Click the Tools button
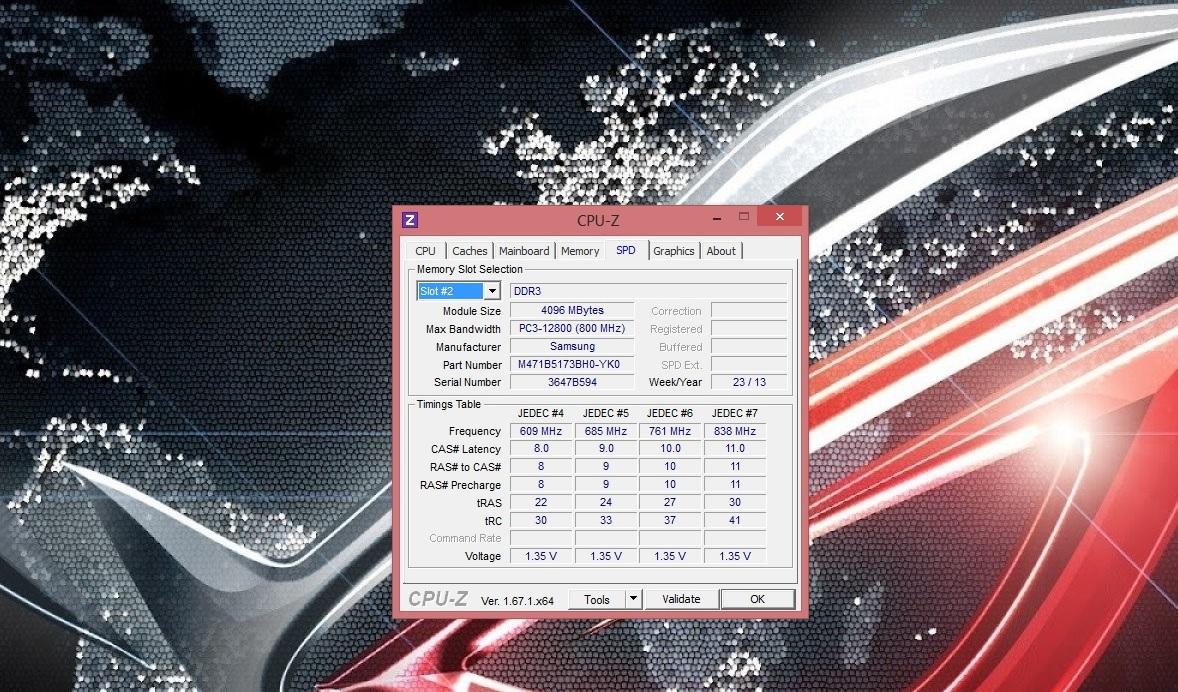The width and height of the screenshot is (1178, 692). point(597,599)
